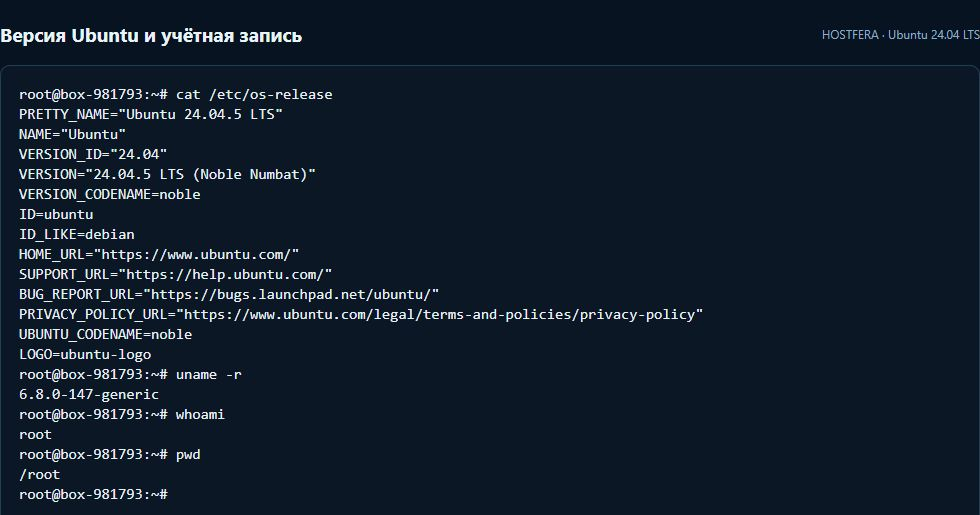980x515 pixels.
Task: Click the "cat /etc/os-release" command line
Action: 176,94
